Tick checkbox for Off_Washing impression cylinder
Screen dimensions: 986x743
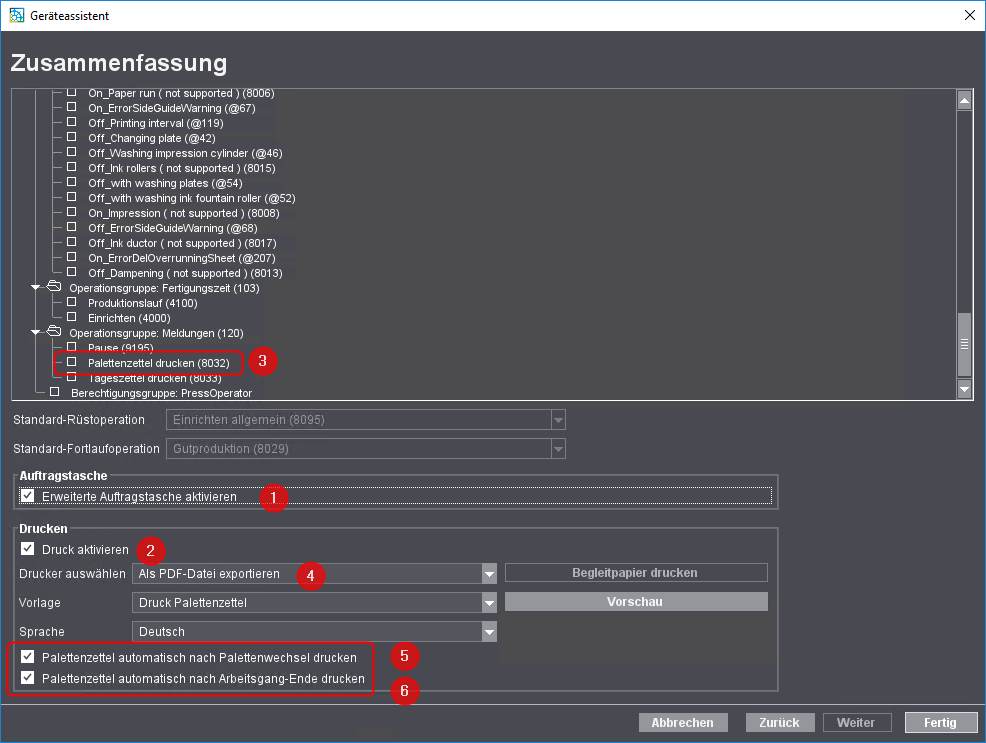pos(72,152)
